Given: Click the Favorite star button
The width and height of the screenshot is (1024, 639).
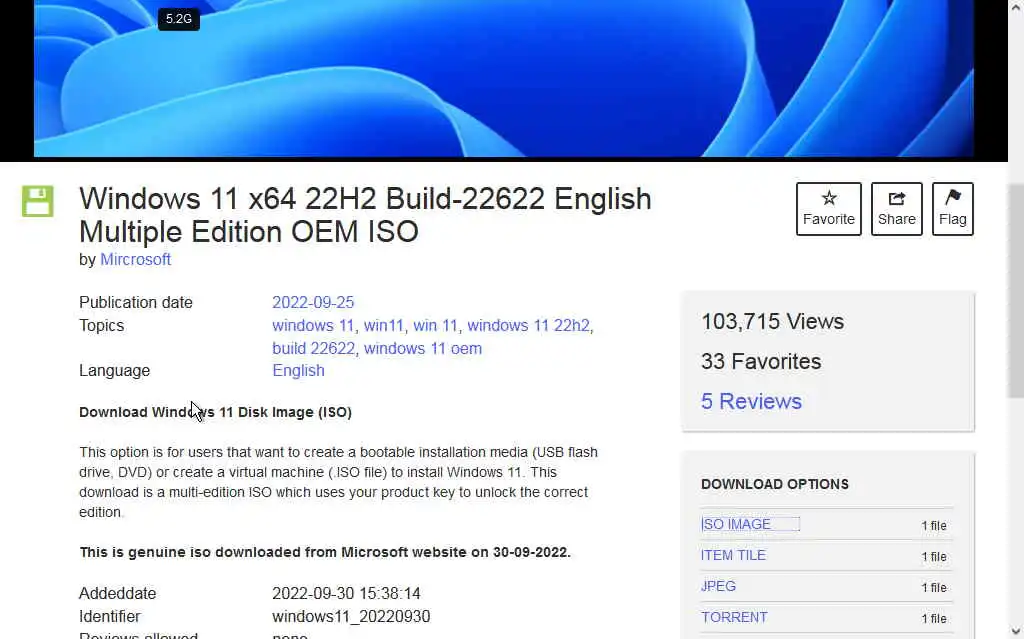Looking at the screenshot, I should click(828, 209).
